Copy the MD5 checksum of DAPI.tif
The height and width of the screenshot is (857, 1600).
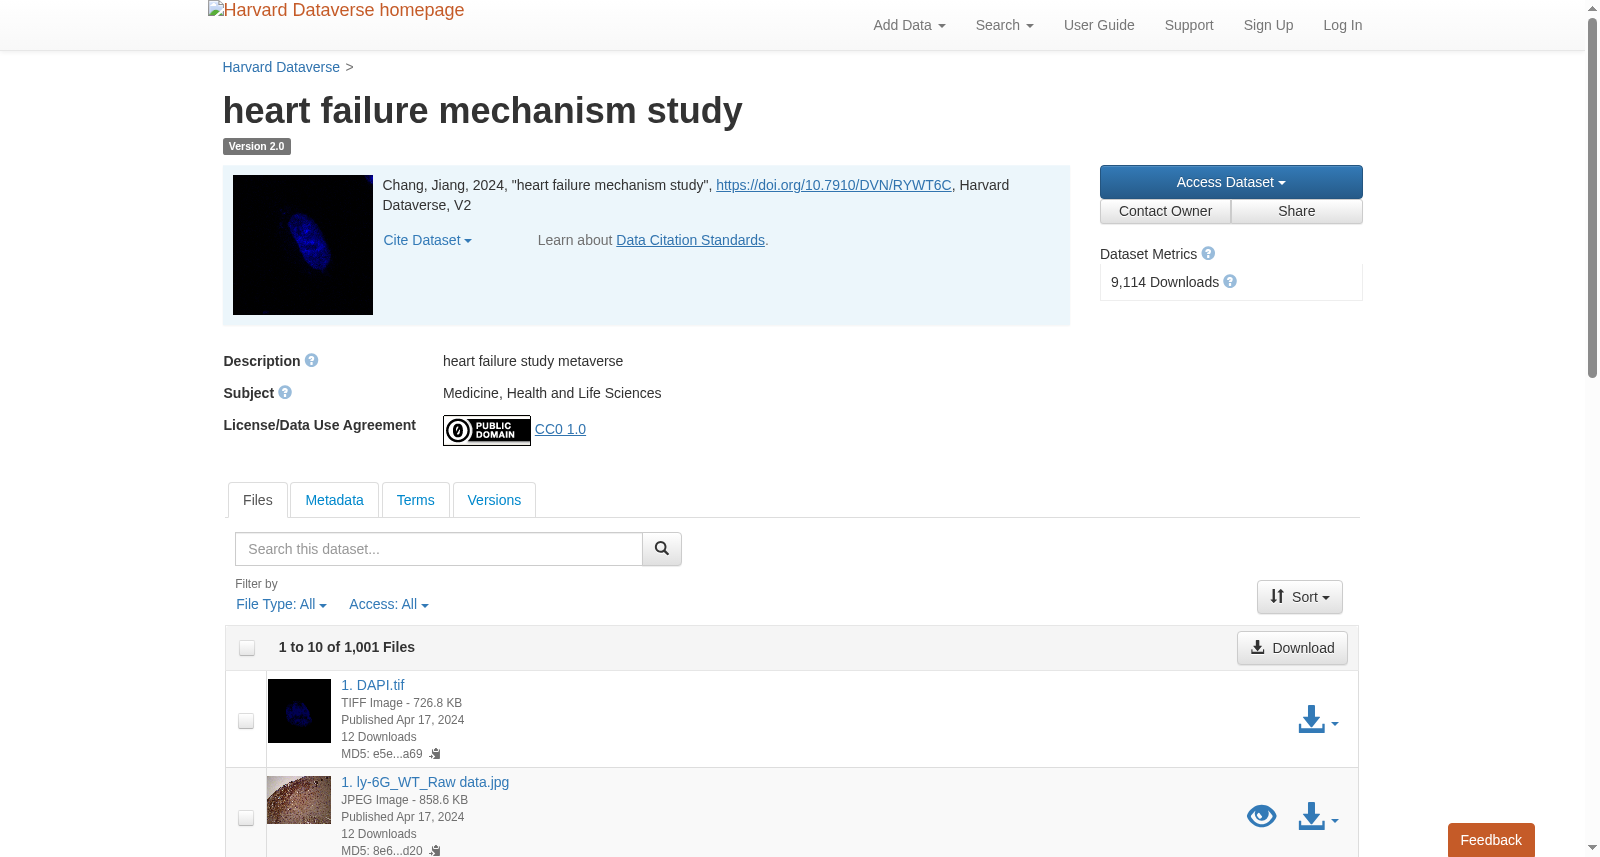[x=435, y=754]
